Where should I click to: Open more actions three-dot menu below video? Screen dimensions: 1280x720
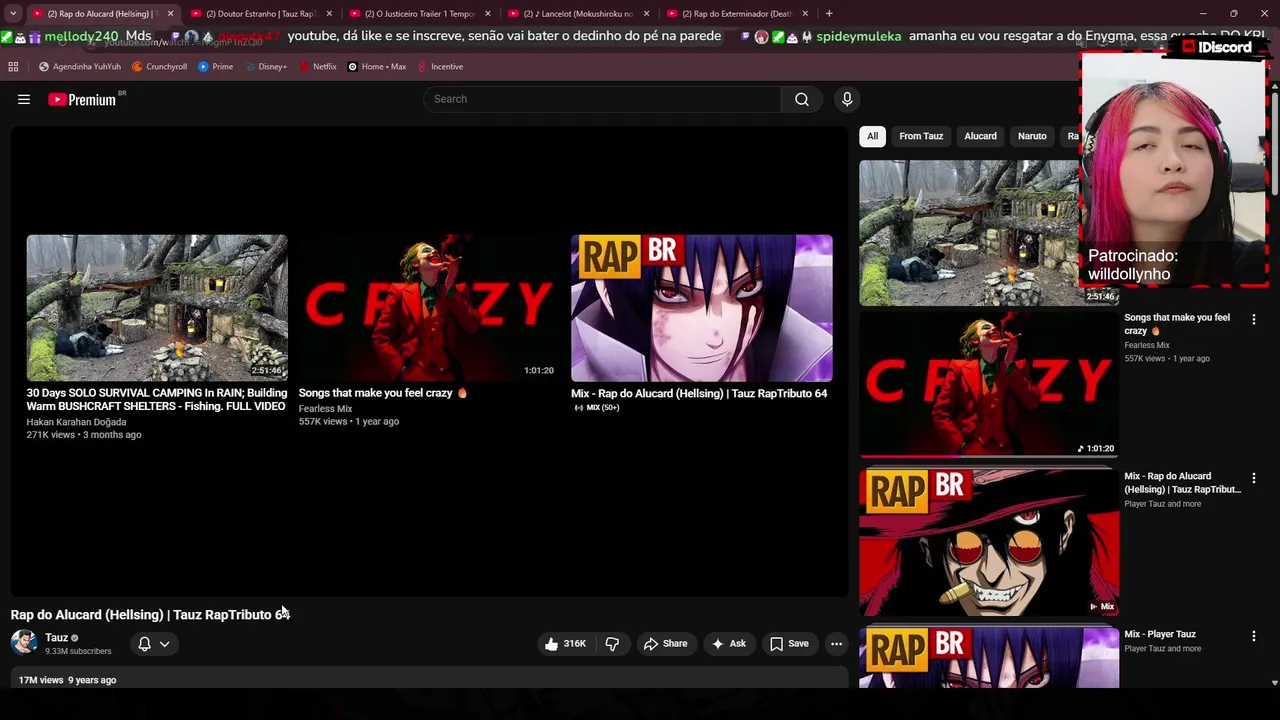[x=837, y=644]
